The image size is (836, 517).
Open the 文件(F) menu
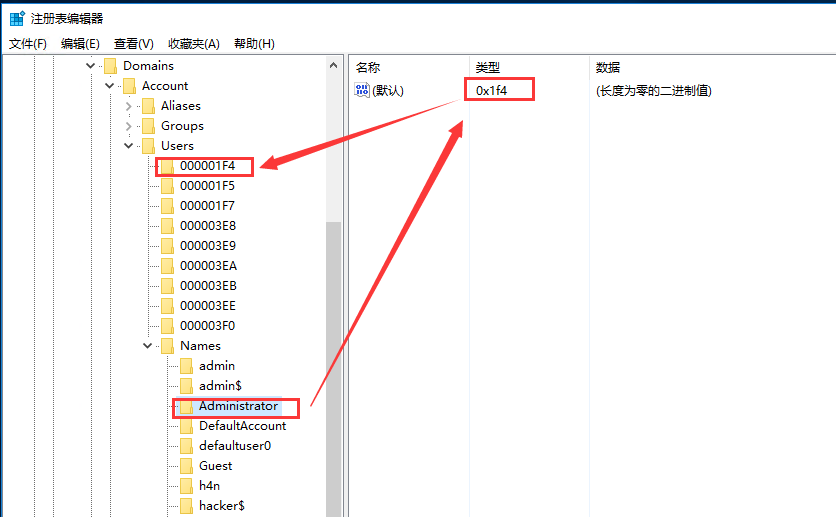click(x=28, y=44)
